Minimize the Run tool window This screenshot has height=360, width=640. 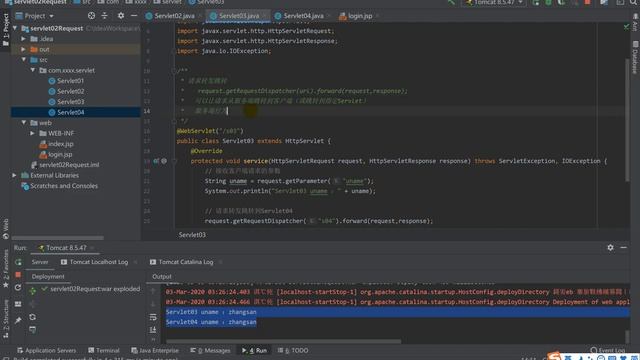(x=623, y=247)
